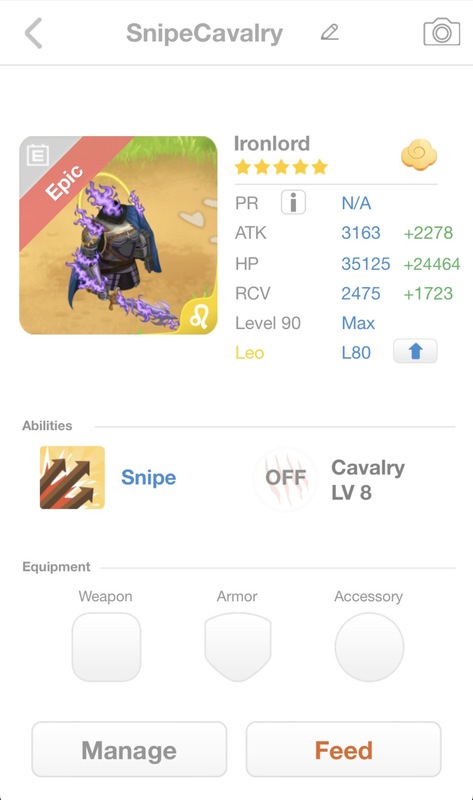Screen dimensions: 473x800
Task: Select the empty Accessory slot
Action: click(x=369, y=647)
